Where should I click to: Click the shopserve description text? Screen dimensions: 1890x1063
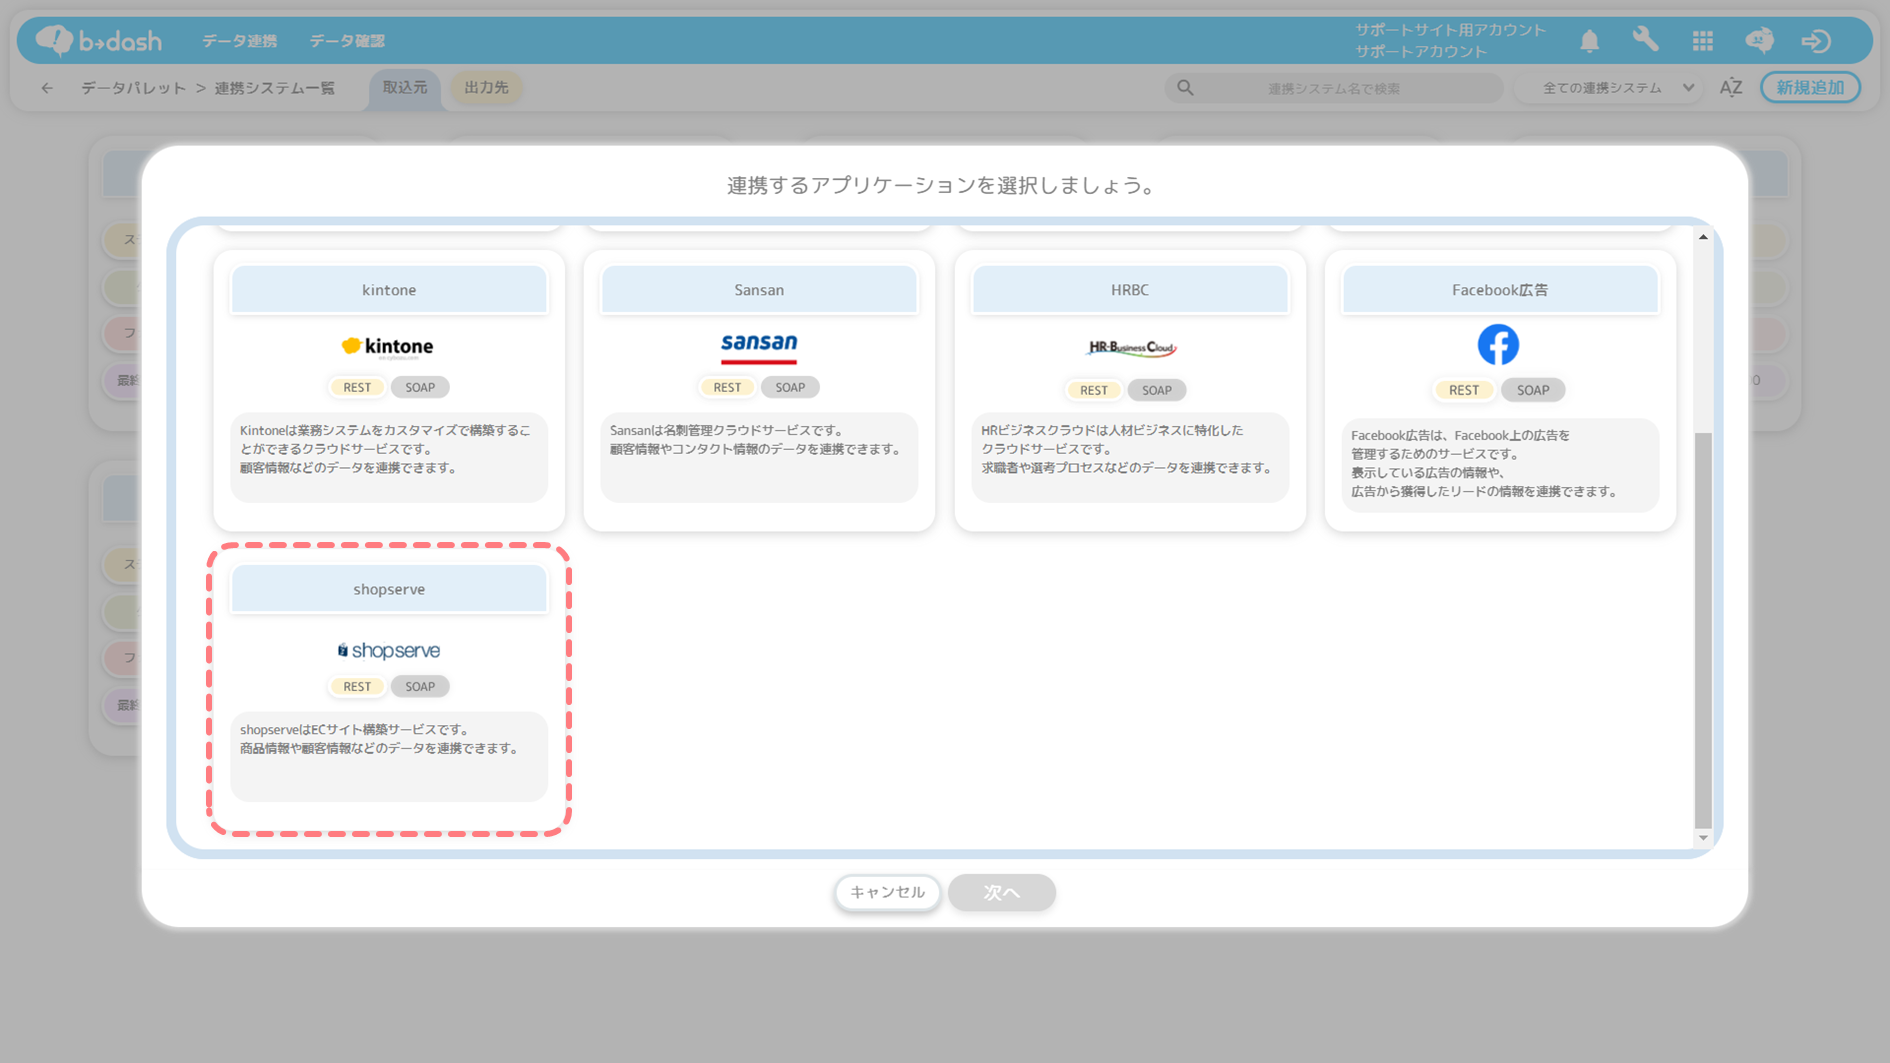point(380,739)
